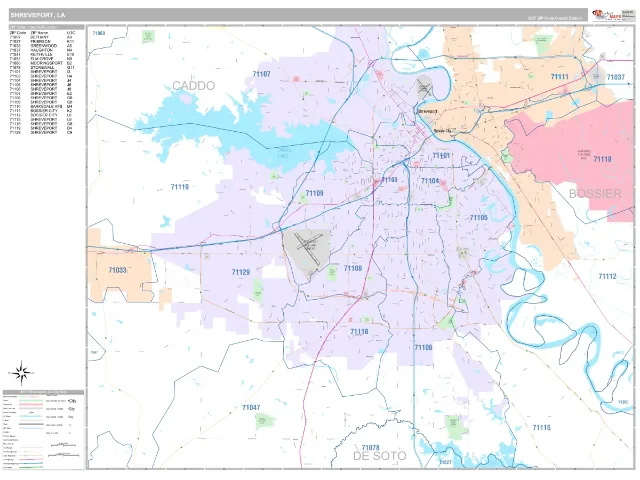Select ZIP label 71037 on the map
The image size is (640, 480).
(x=616, y=77)
